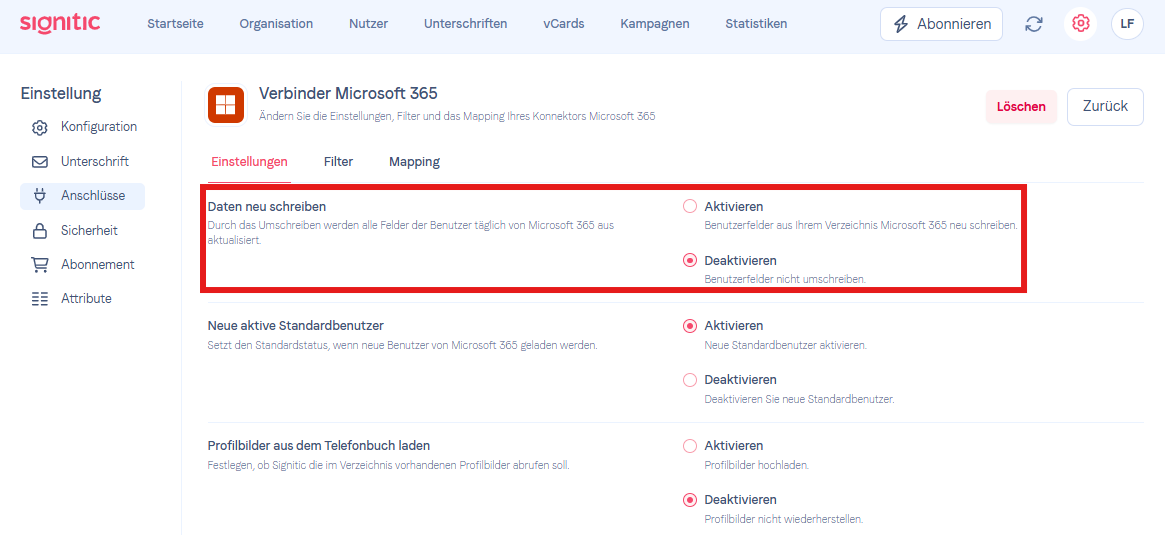Click the Microsoft 365 connector logo
1165x535 pixels.
tap(225, 105)
